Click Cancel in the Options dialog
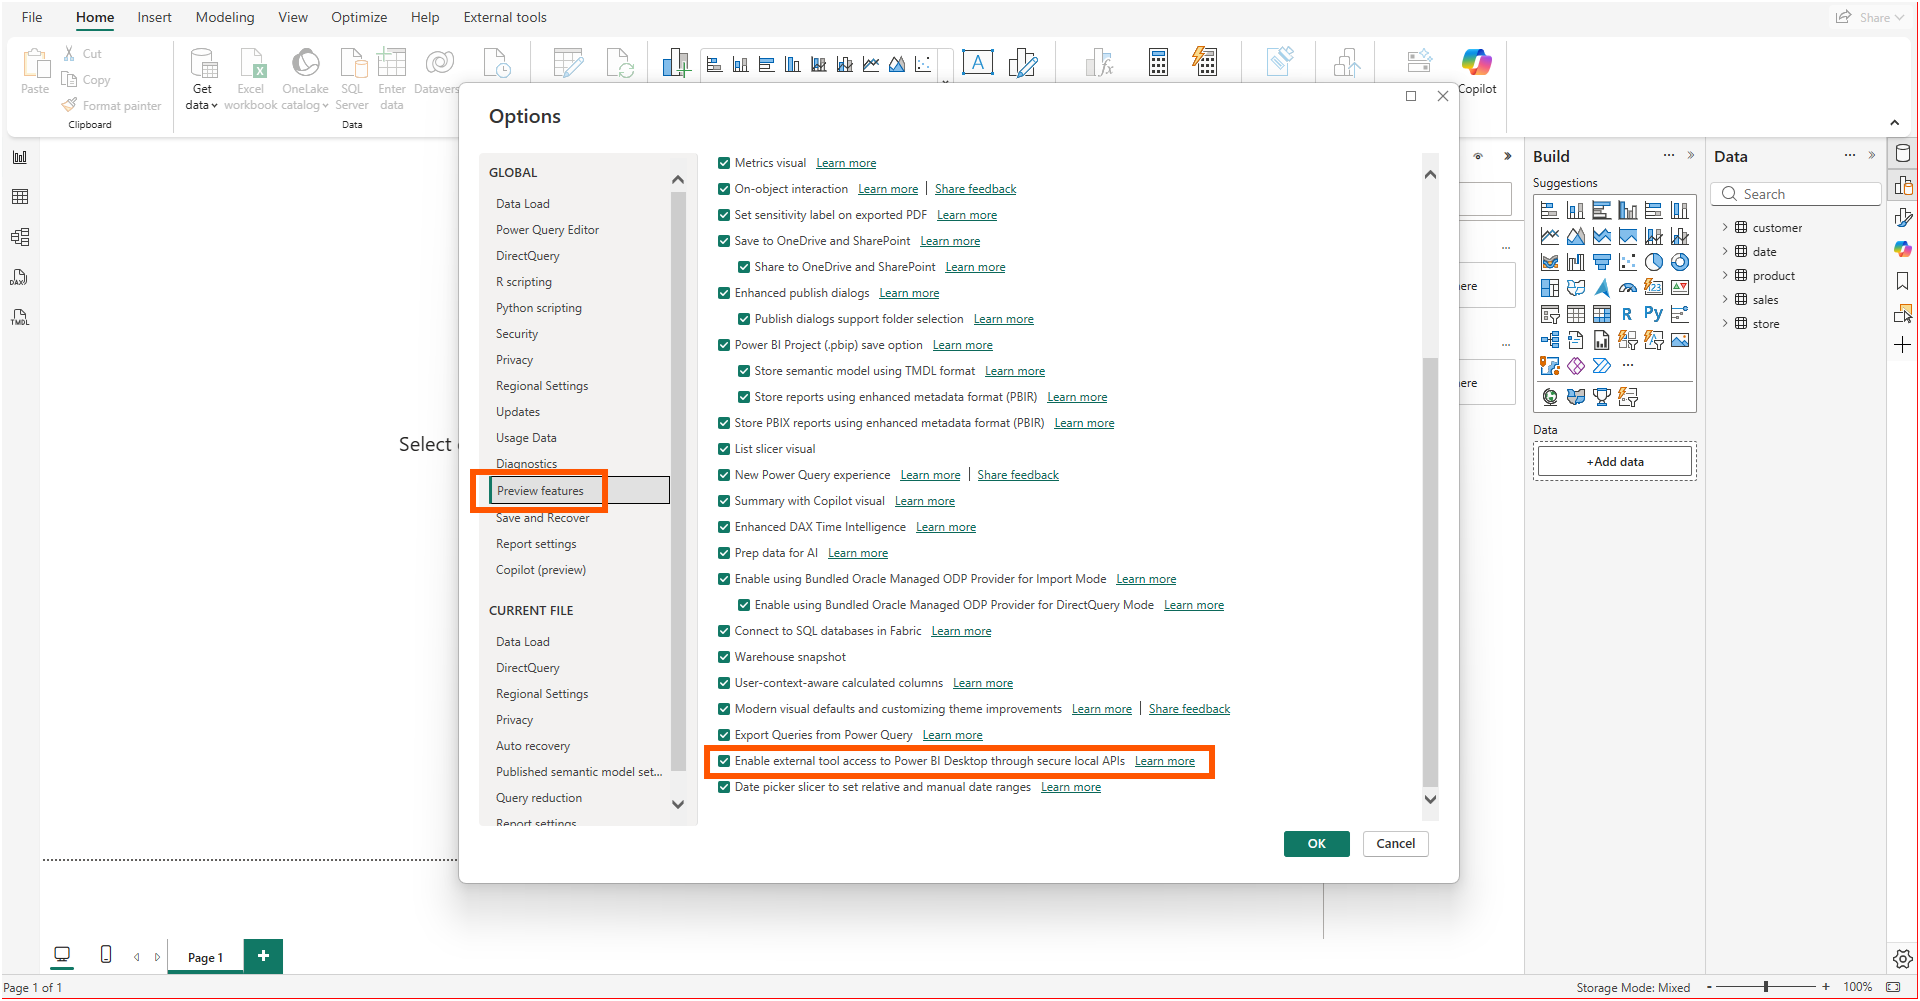The width and height of the screenshot is (1920, 1001). coord(1395,844)
